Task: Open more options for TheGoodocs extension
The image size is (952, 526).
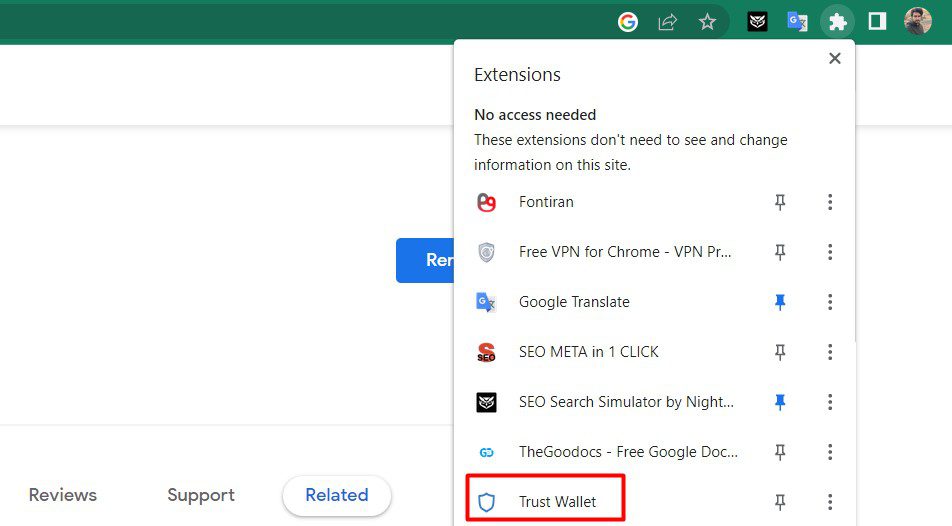Action: pos(830,452)
